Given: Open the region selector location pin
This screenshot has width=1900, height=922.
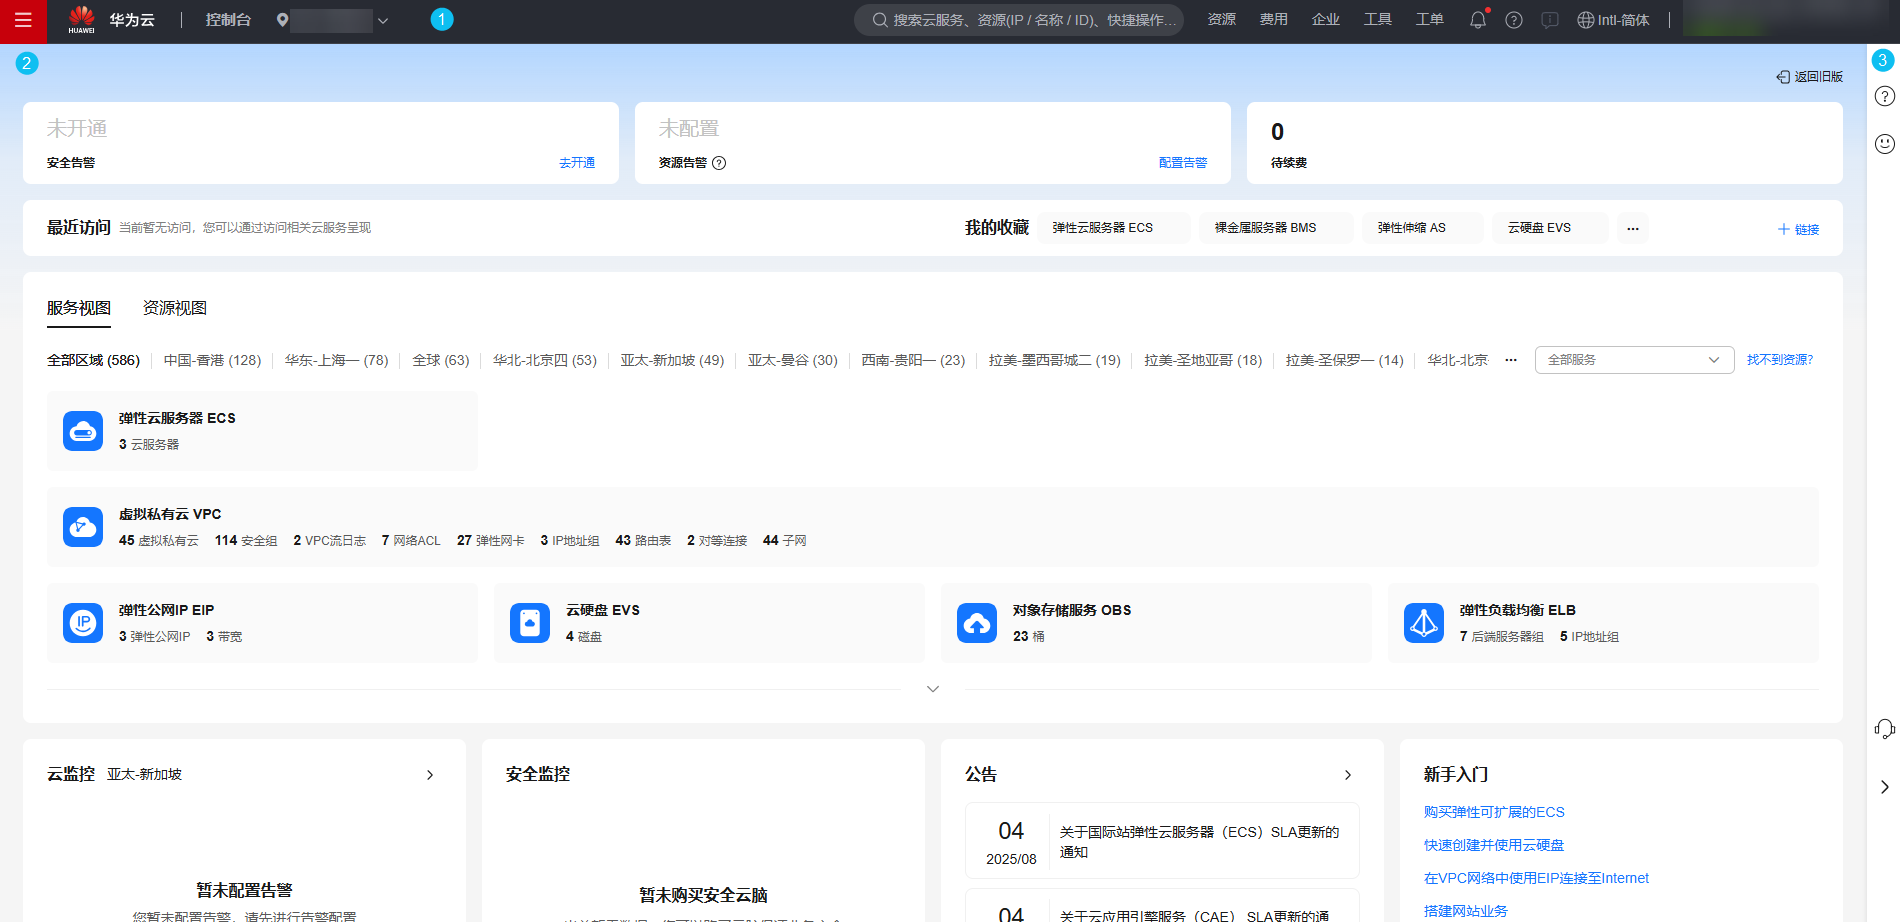Looking at the screenshot, I should [x=282, y=20].
